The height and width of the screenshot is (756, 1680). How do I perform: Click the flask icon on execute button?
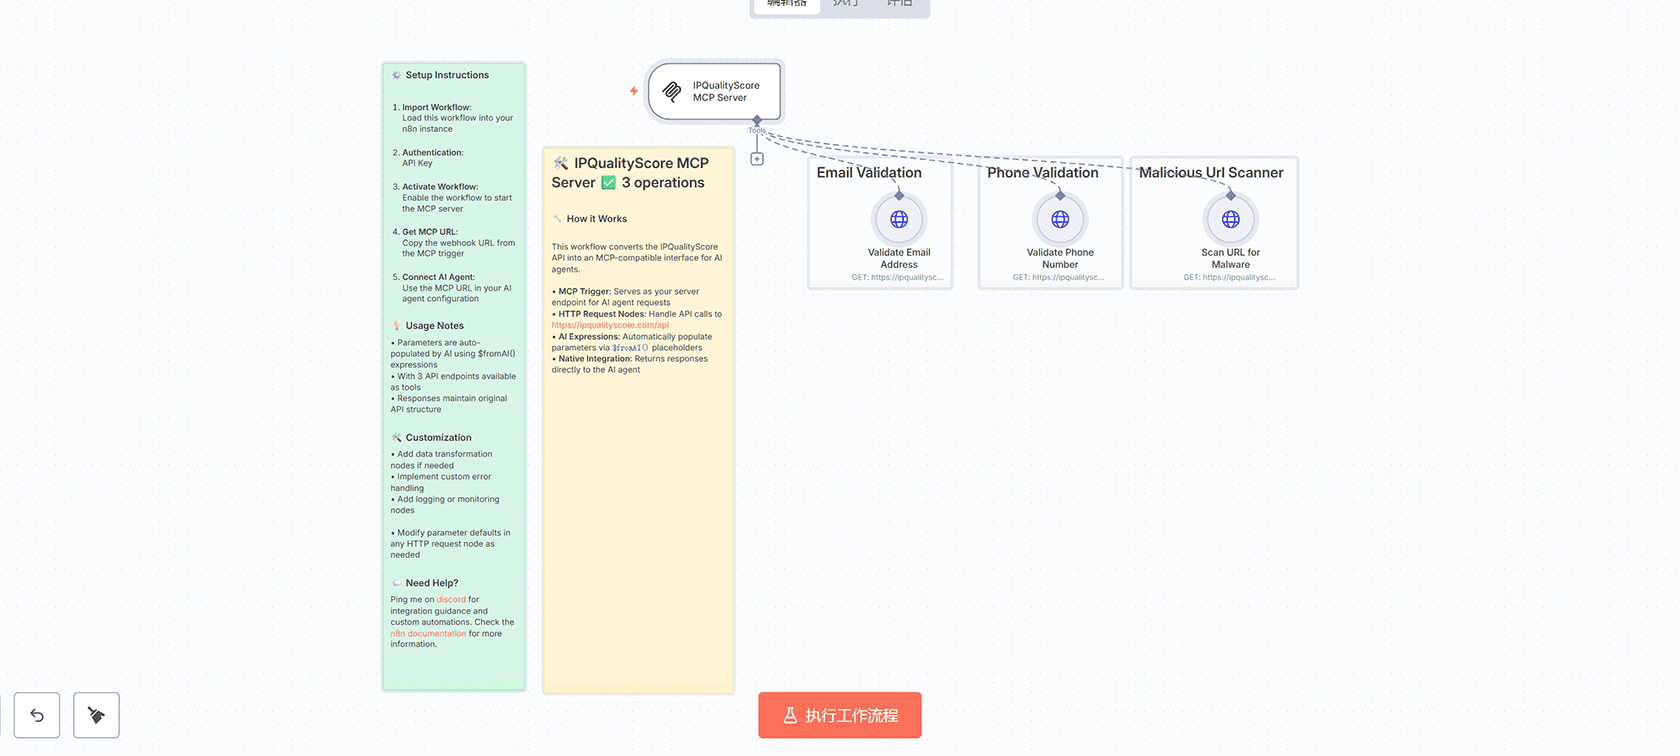click(790, 716)
